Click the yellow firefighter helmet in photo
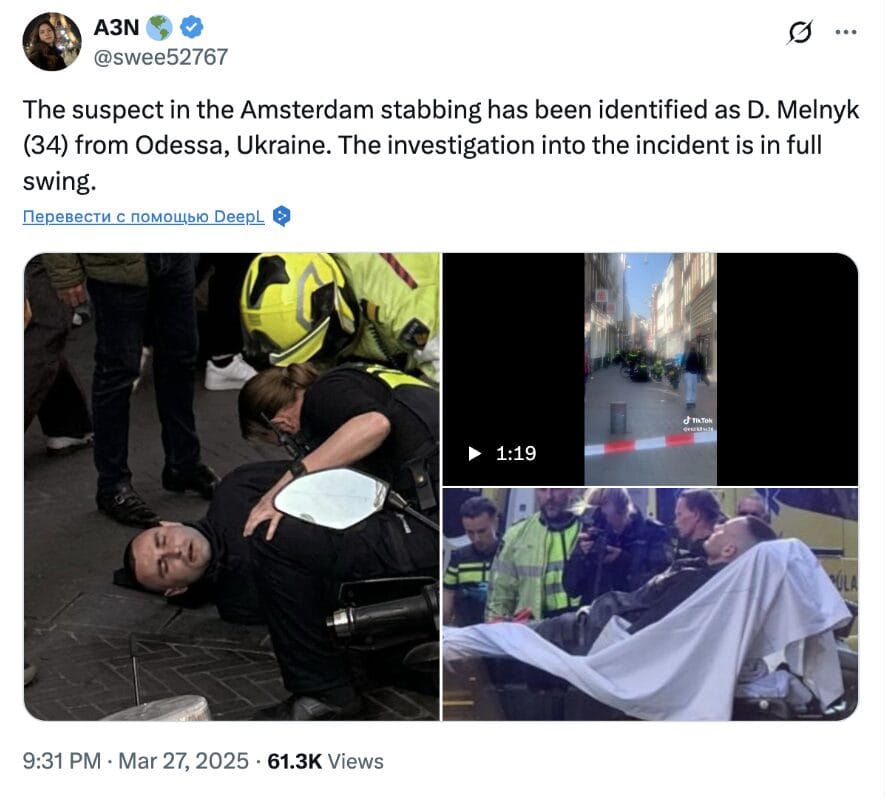This screenshot has height=804, width=886. pyautogui.click(x=297, y=308)
